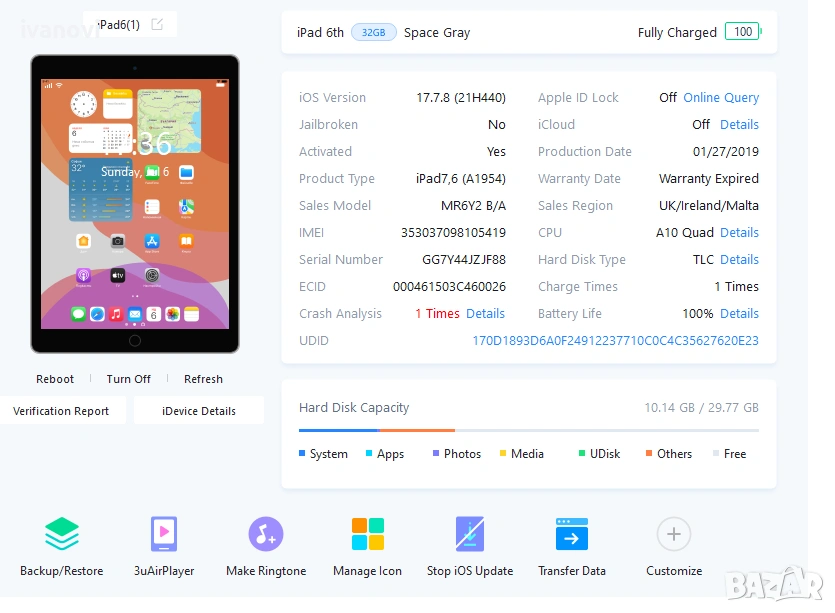
Task: Open the Transfer Data tool
Action: [572, 534]
